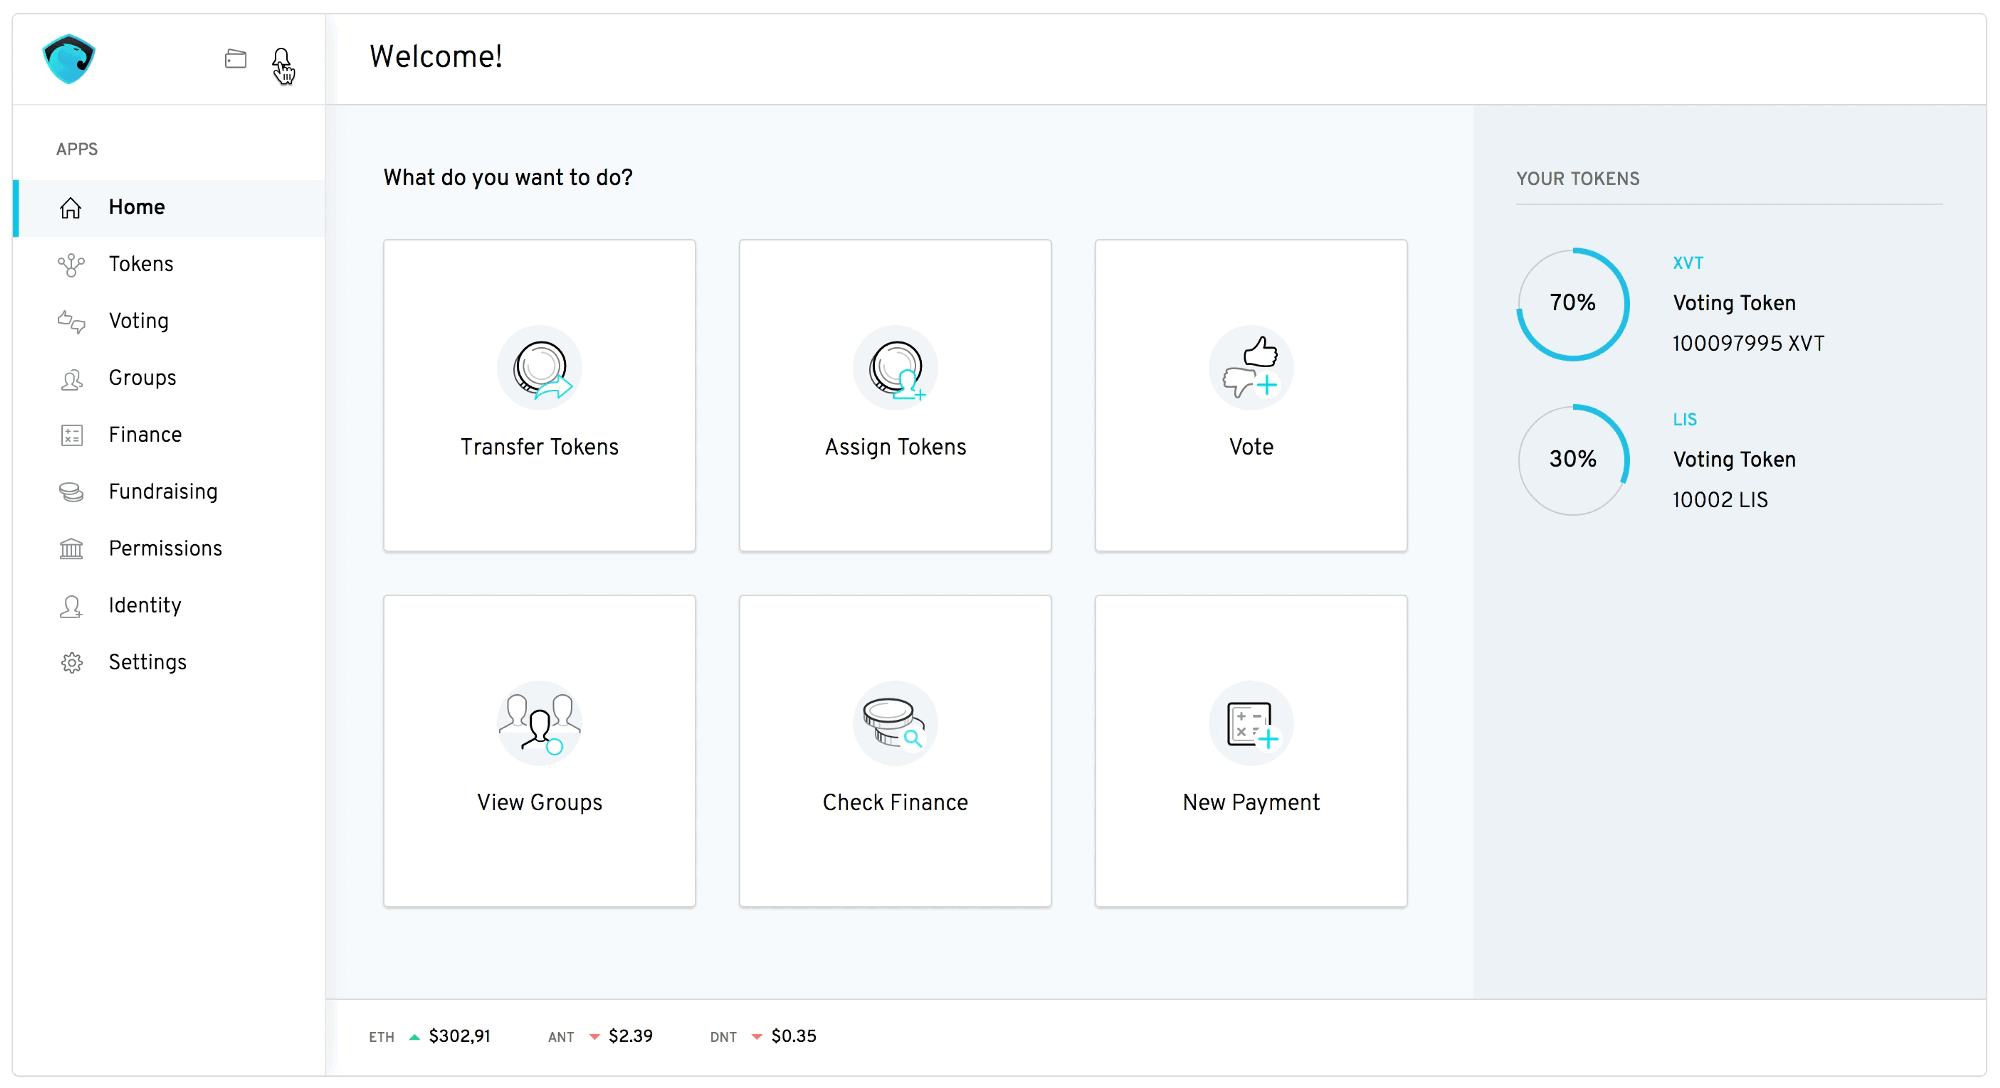Click the Vote thumbs icon

coord(1251,368)
